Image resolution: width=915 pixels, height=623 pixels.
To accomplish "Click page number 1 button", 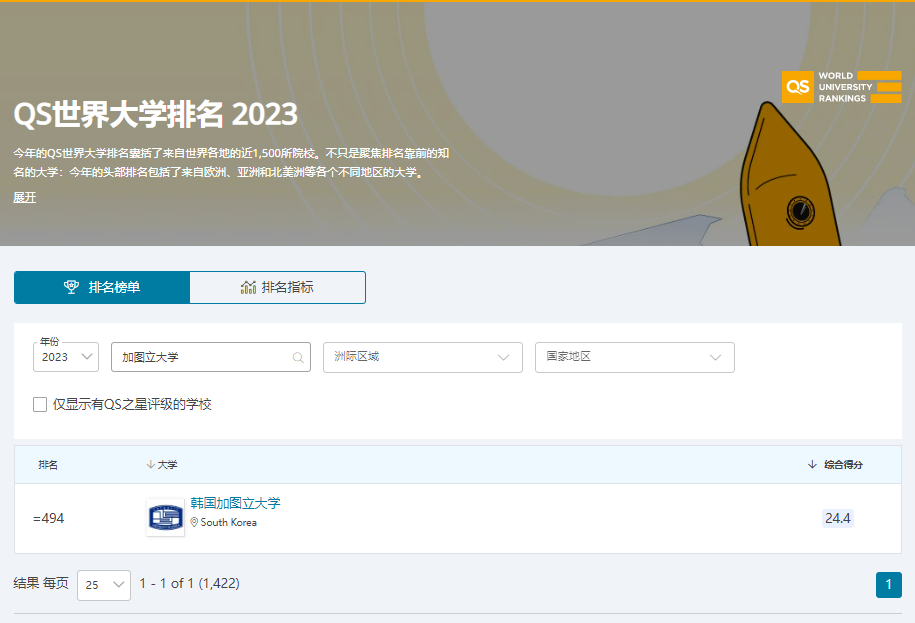I will [x=888, y=584].
